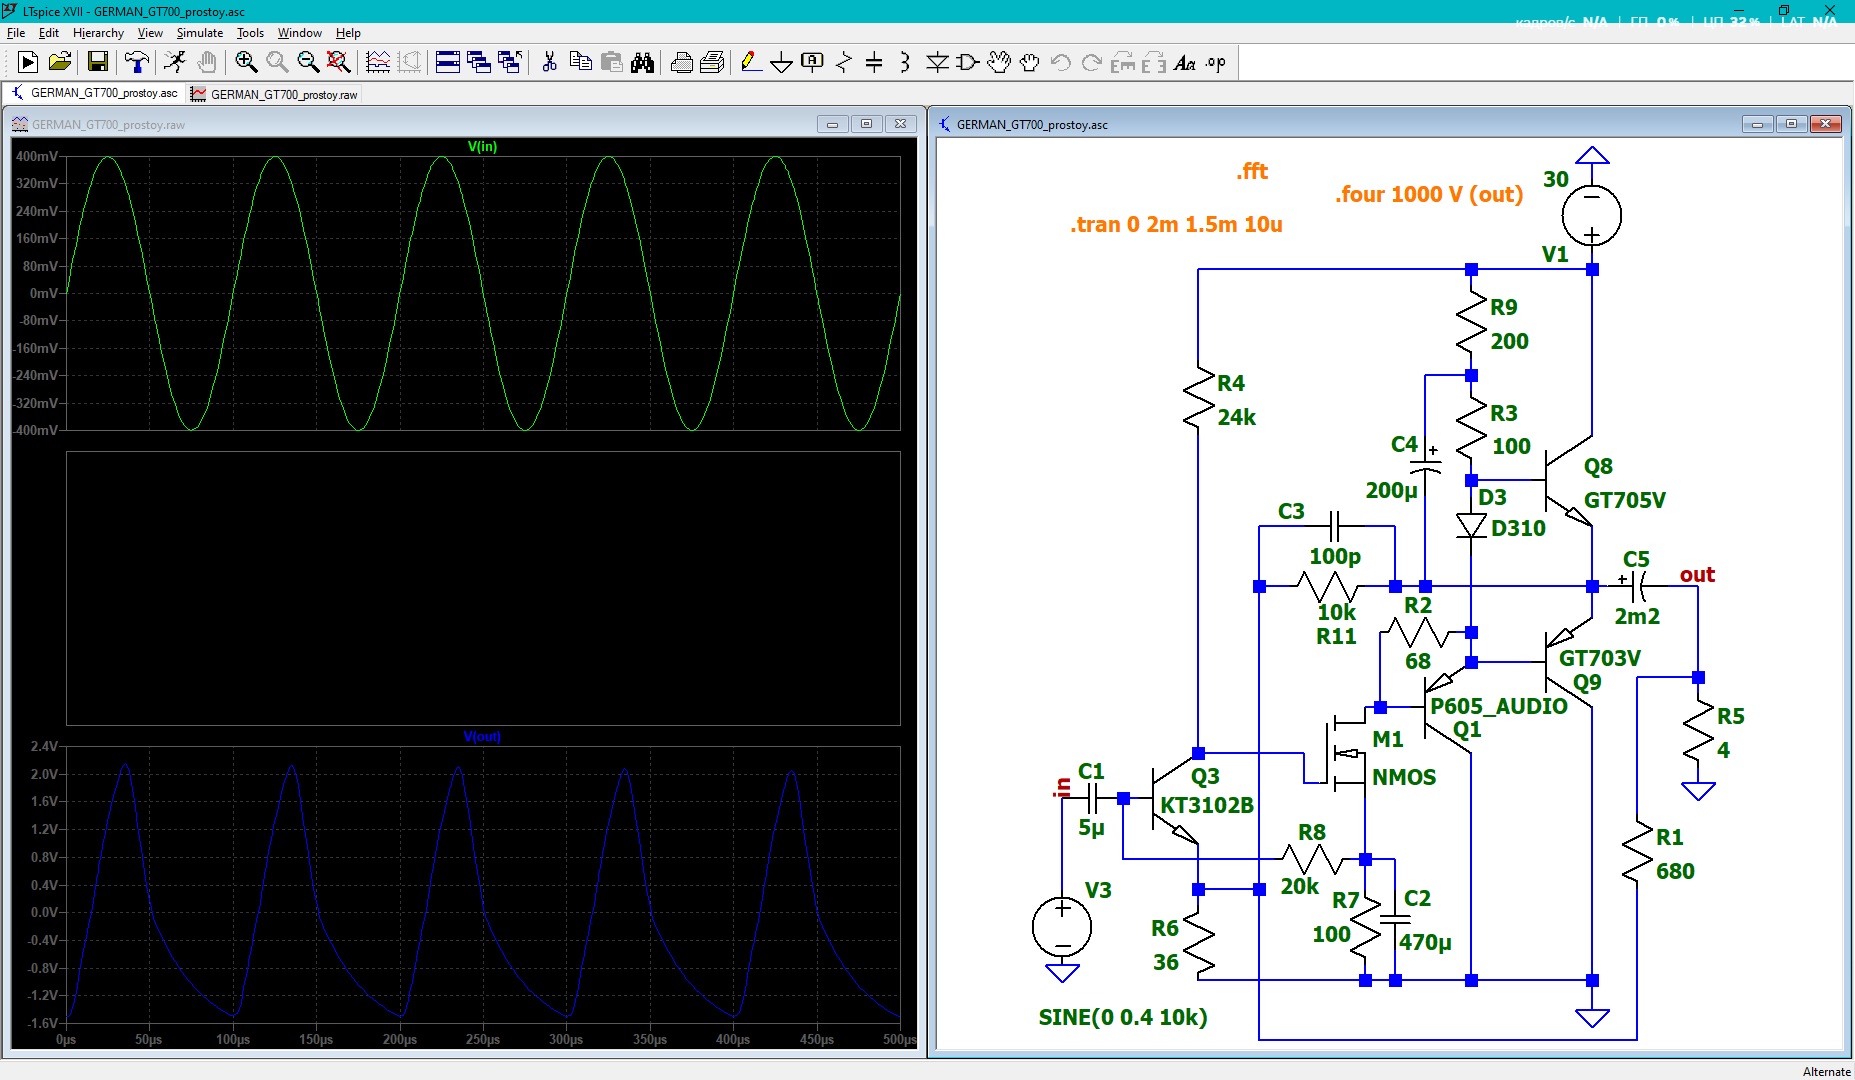The height and width of the screenshot is (1080, 1855).
Task: Click the .tran 0 2m 1.5m 10u directive
Action: tap(1176, 224)
